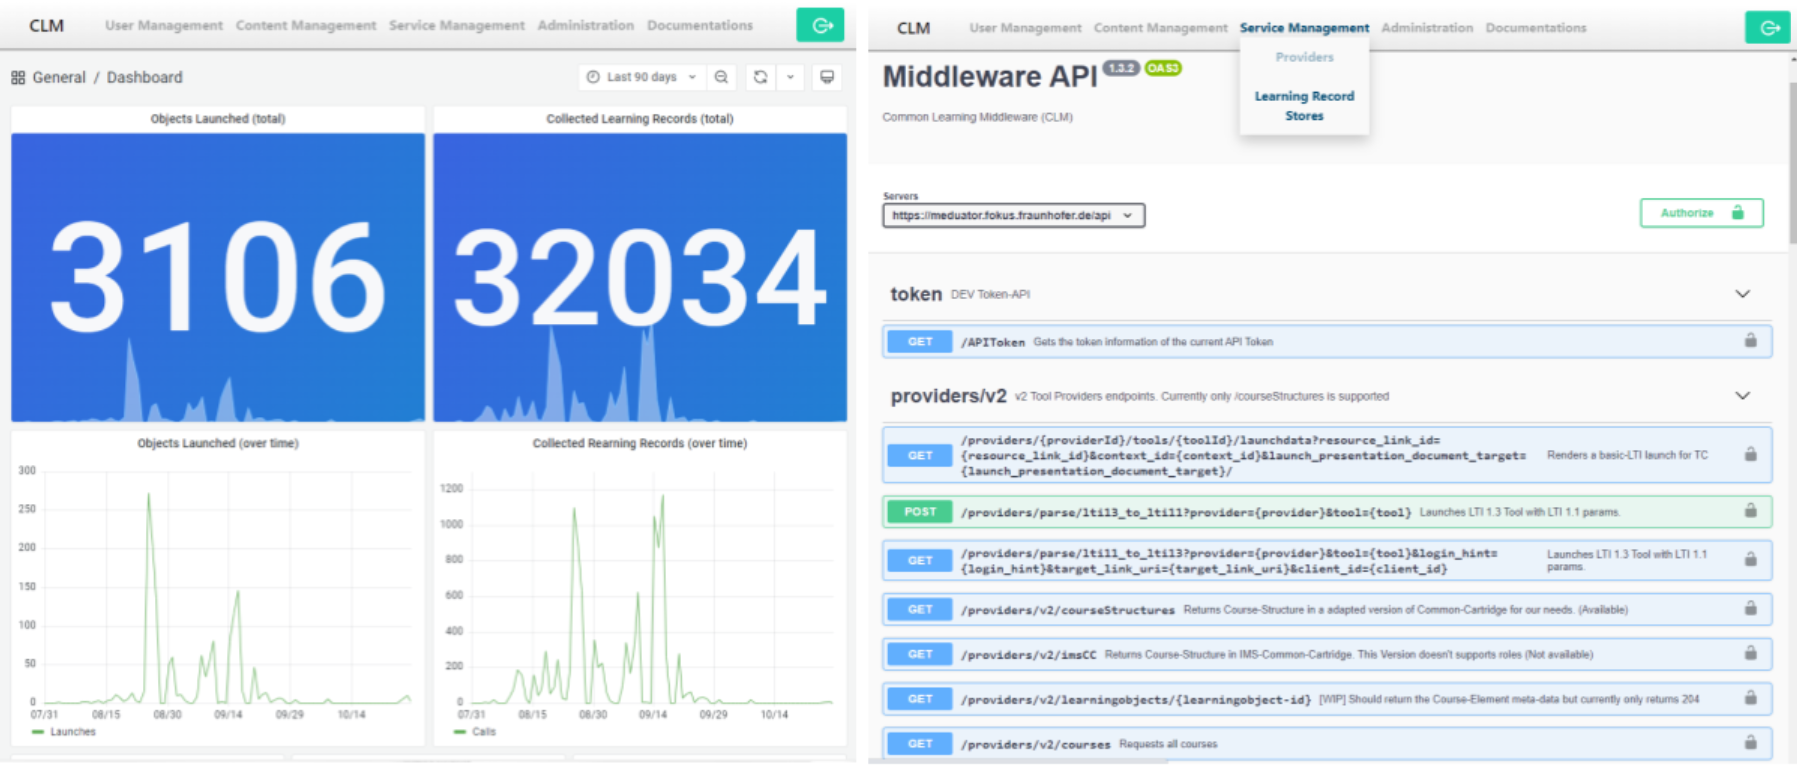
Task: Click the CLM brand on the API page
Action: (x=913, y=28)
